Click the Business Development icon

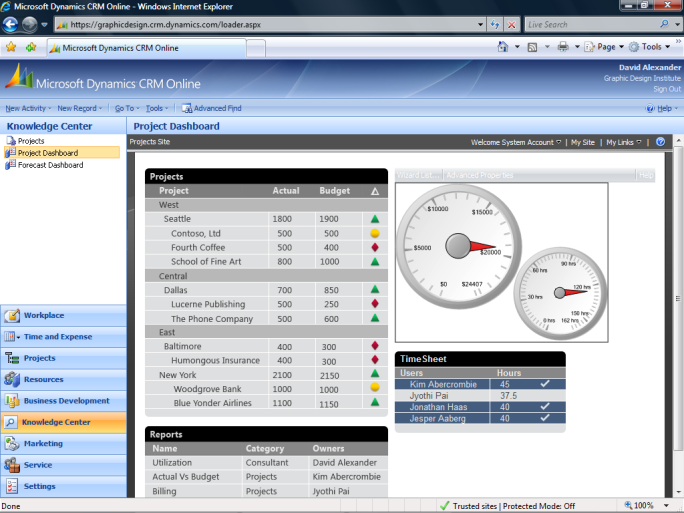point(12,400)
